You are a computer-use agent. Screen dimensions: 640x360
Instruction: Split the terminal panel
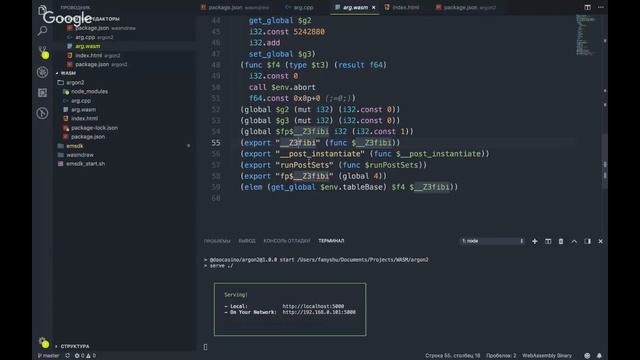548,241
